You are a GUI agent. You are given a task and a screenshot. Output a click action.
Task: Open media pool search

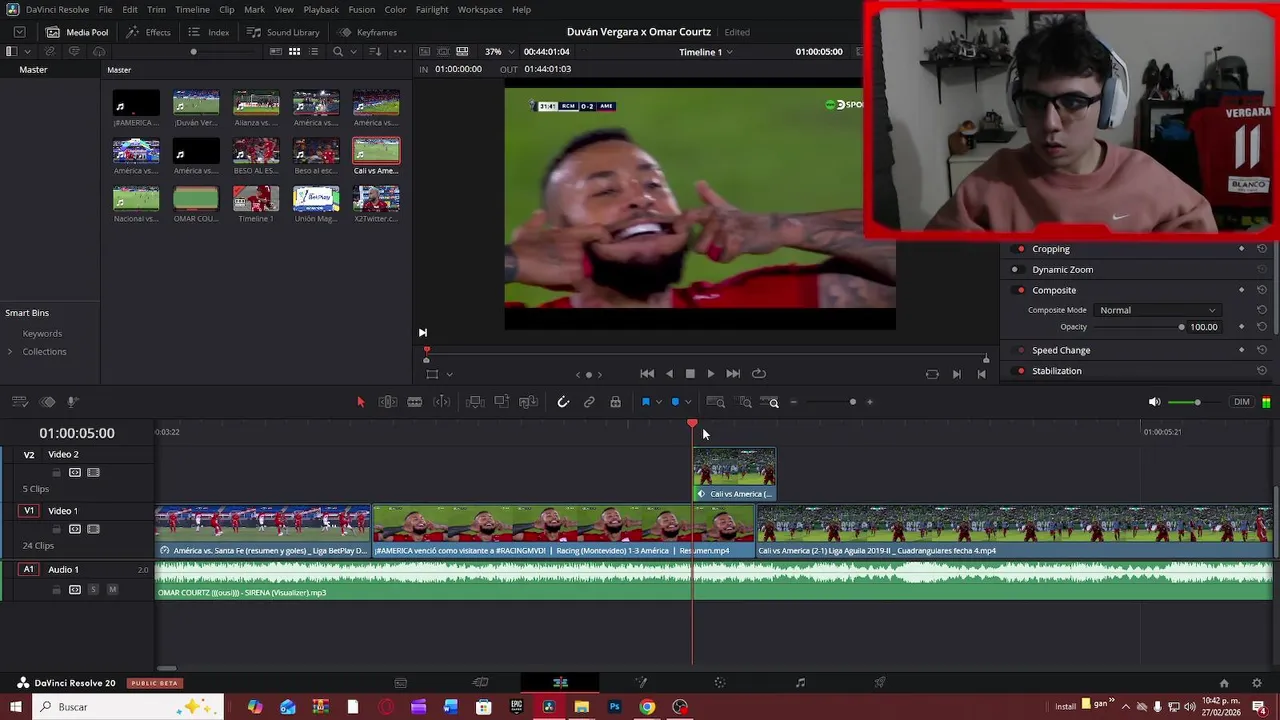pos(338,51)
